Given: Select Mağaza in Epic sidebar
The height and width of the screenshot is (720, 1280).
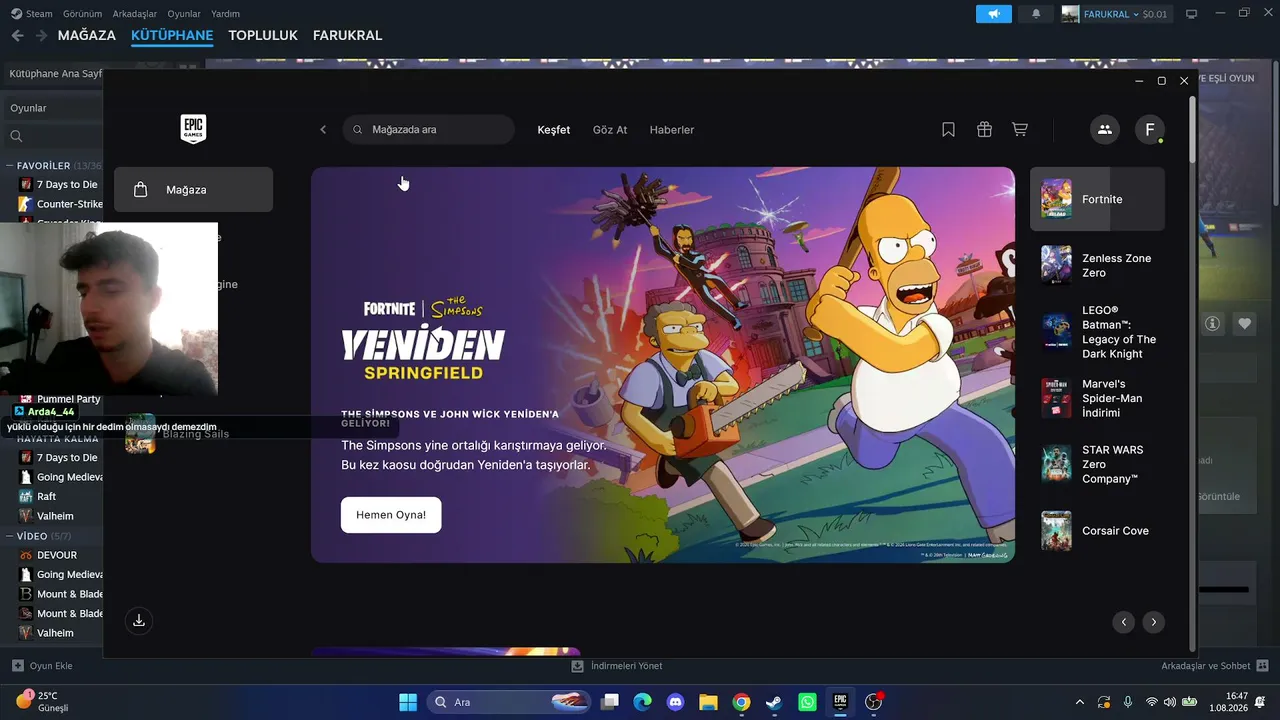Looking at the screenshot, I should point(193,190).
